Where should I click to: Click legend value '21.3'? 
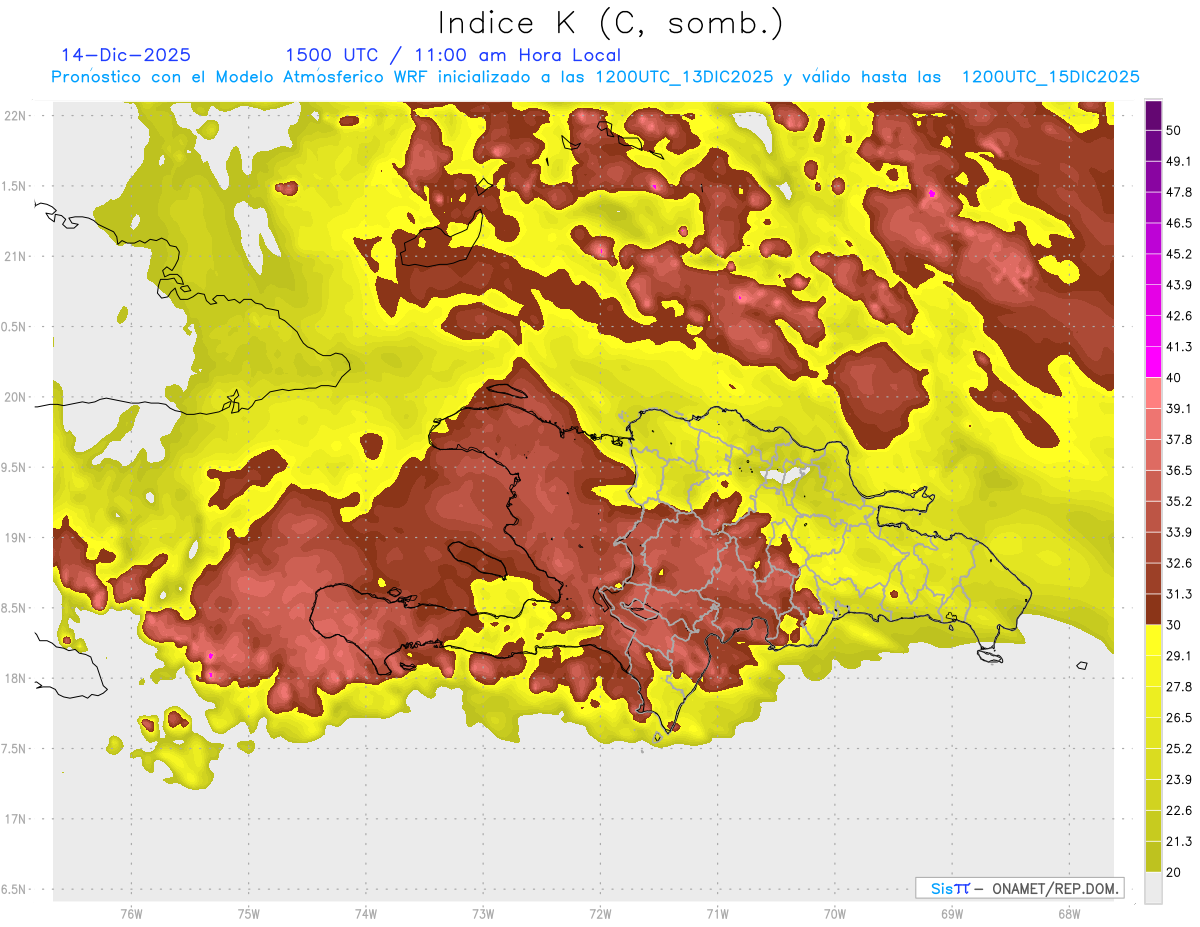[x=1178, y=842]
